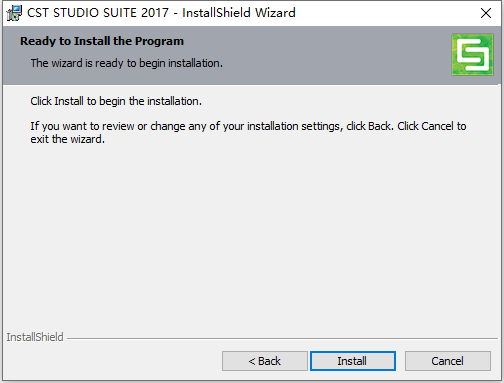This screenshot has width=504, height=383.
Task: Click the exit the wizard text line
Action: click(68, 139)
